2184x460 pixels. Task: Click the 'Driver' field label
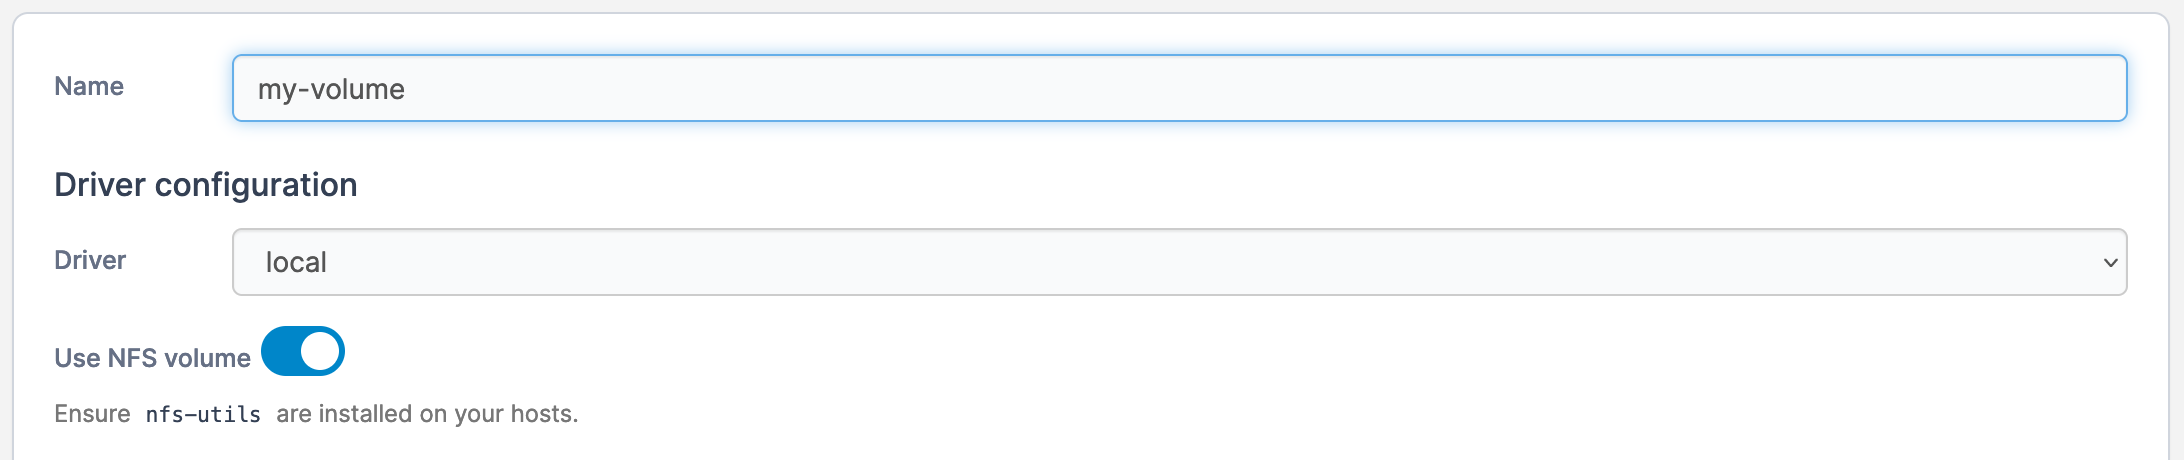click(90, 260)
